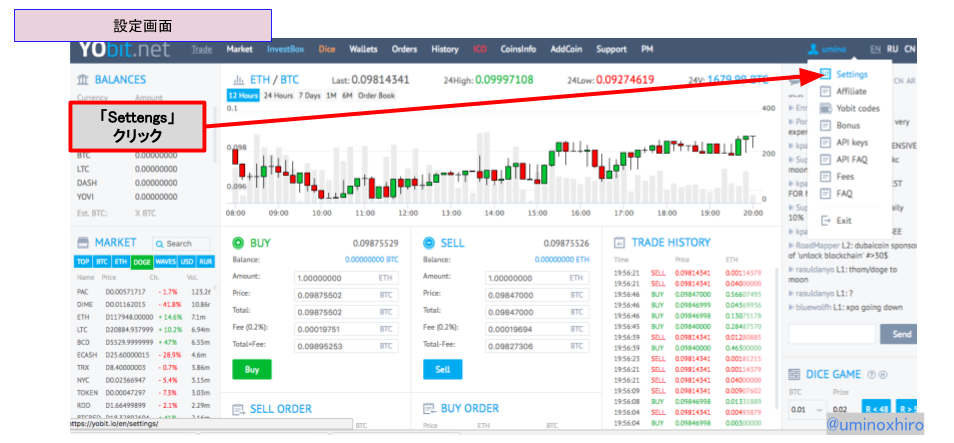Image resolution: width=954 pixels, height=443 pixels.
Task: Select the ECASH row in Market list
Action: [144, 355]
